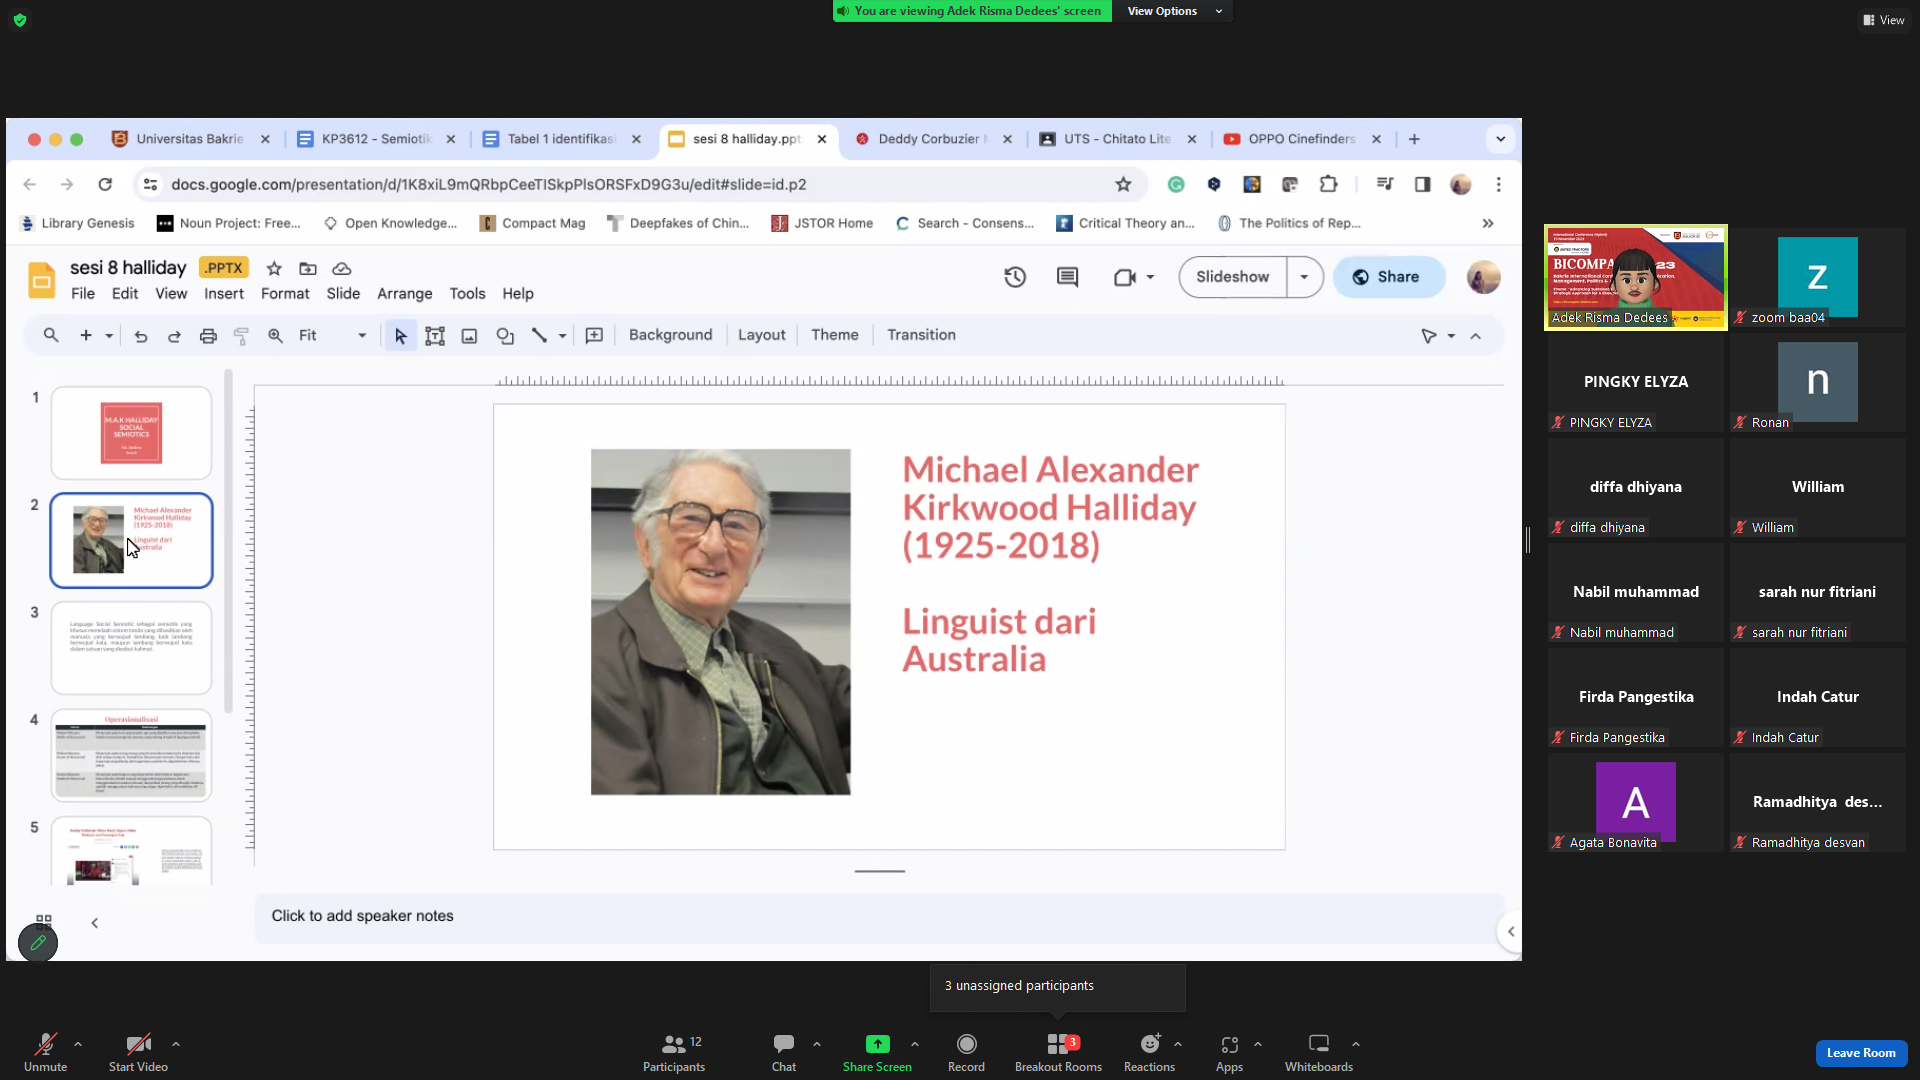This screenshot has height=1080, width=1920.
Task: Open version history clock icon
Action: click(1015, 277)
